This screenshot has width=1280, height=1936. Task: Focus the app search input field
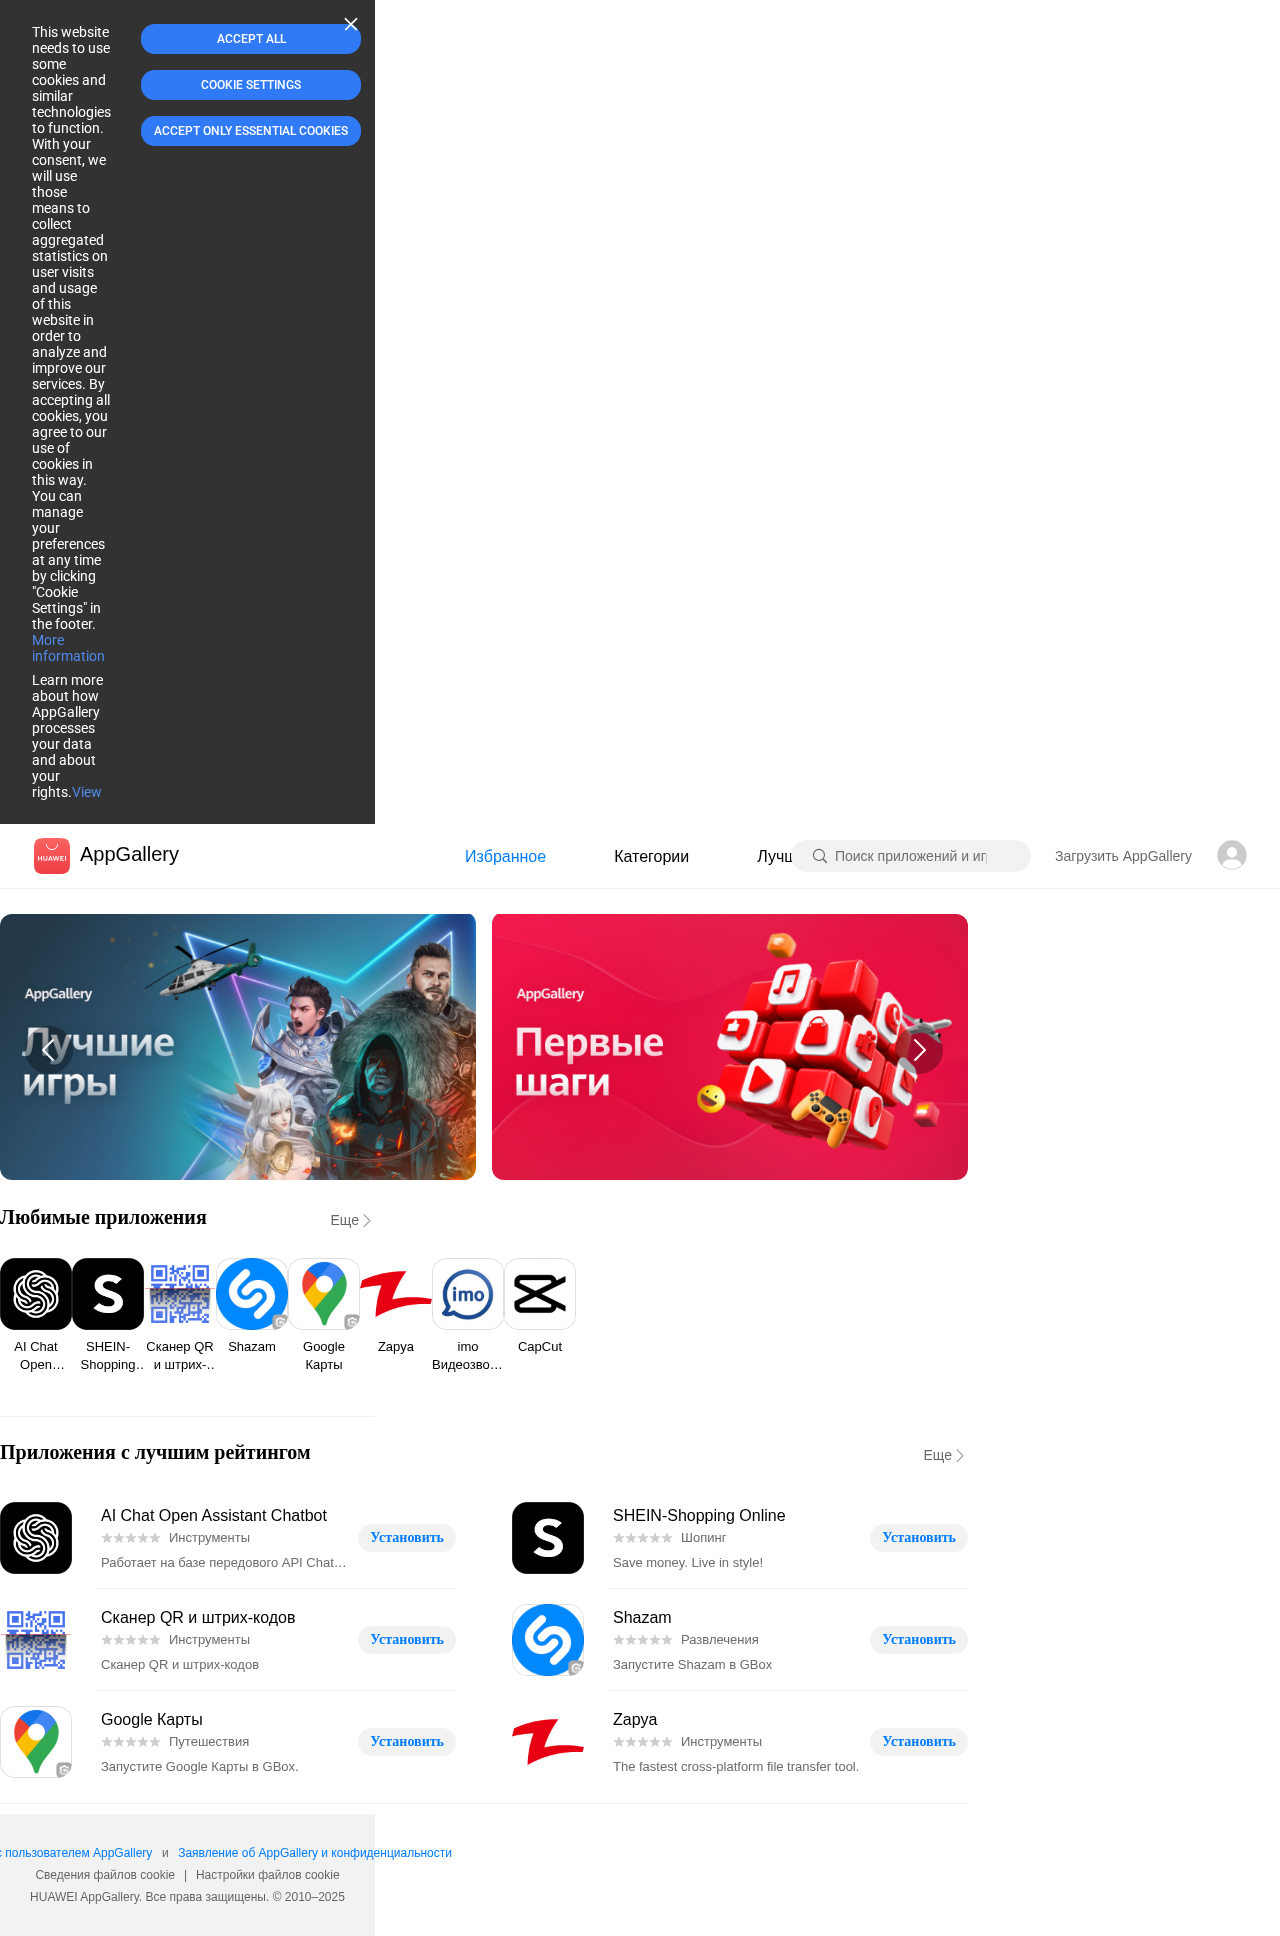pos(911,856)
